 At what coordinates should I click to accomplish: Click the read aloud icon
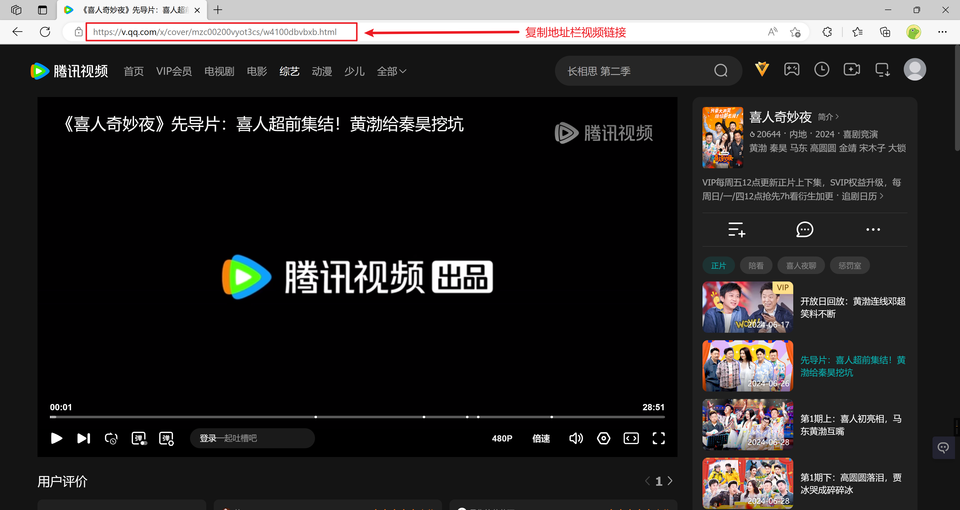click(x=773, y=32)
